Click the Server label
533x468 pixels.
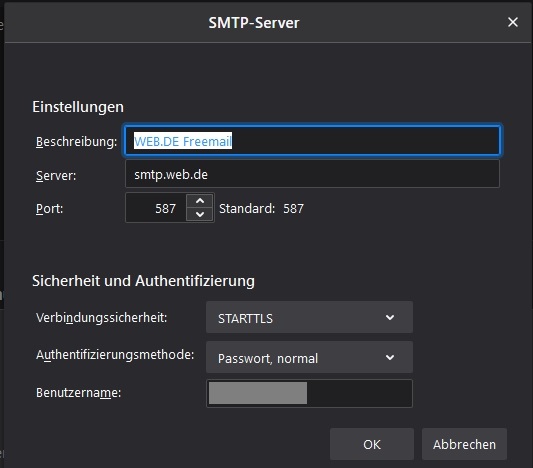tap(56, 176)
